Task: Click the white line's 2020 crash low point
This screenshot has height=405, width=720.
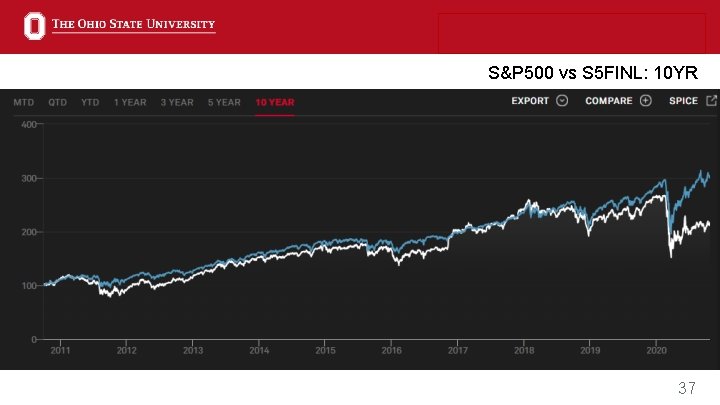Action: click(x=671, y=256)
